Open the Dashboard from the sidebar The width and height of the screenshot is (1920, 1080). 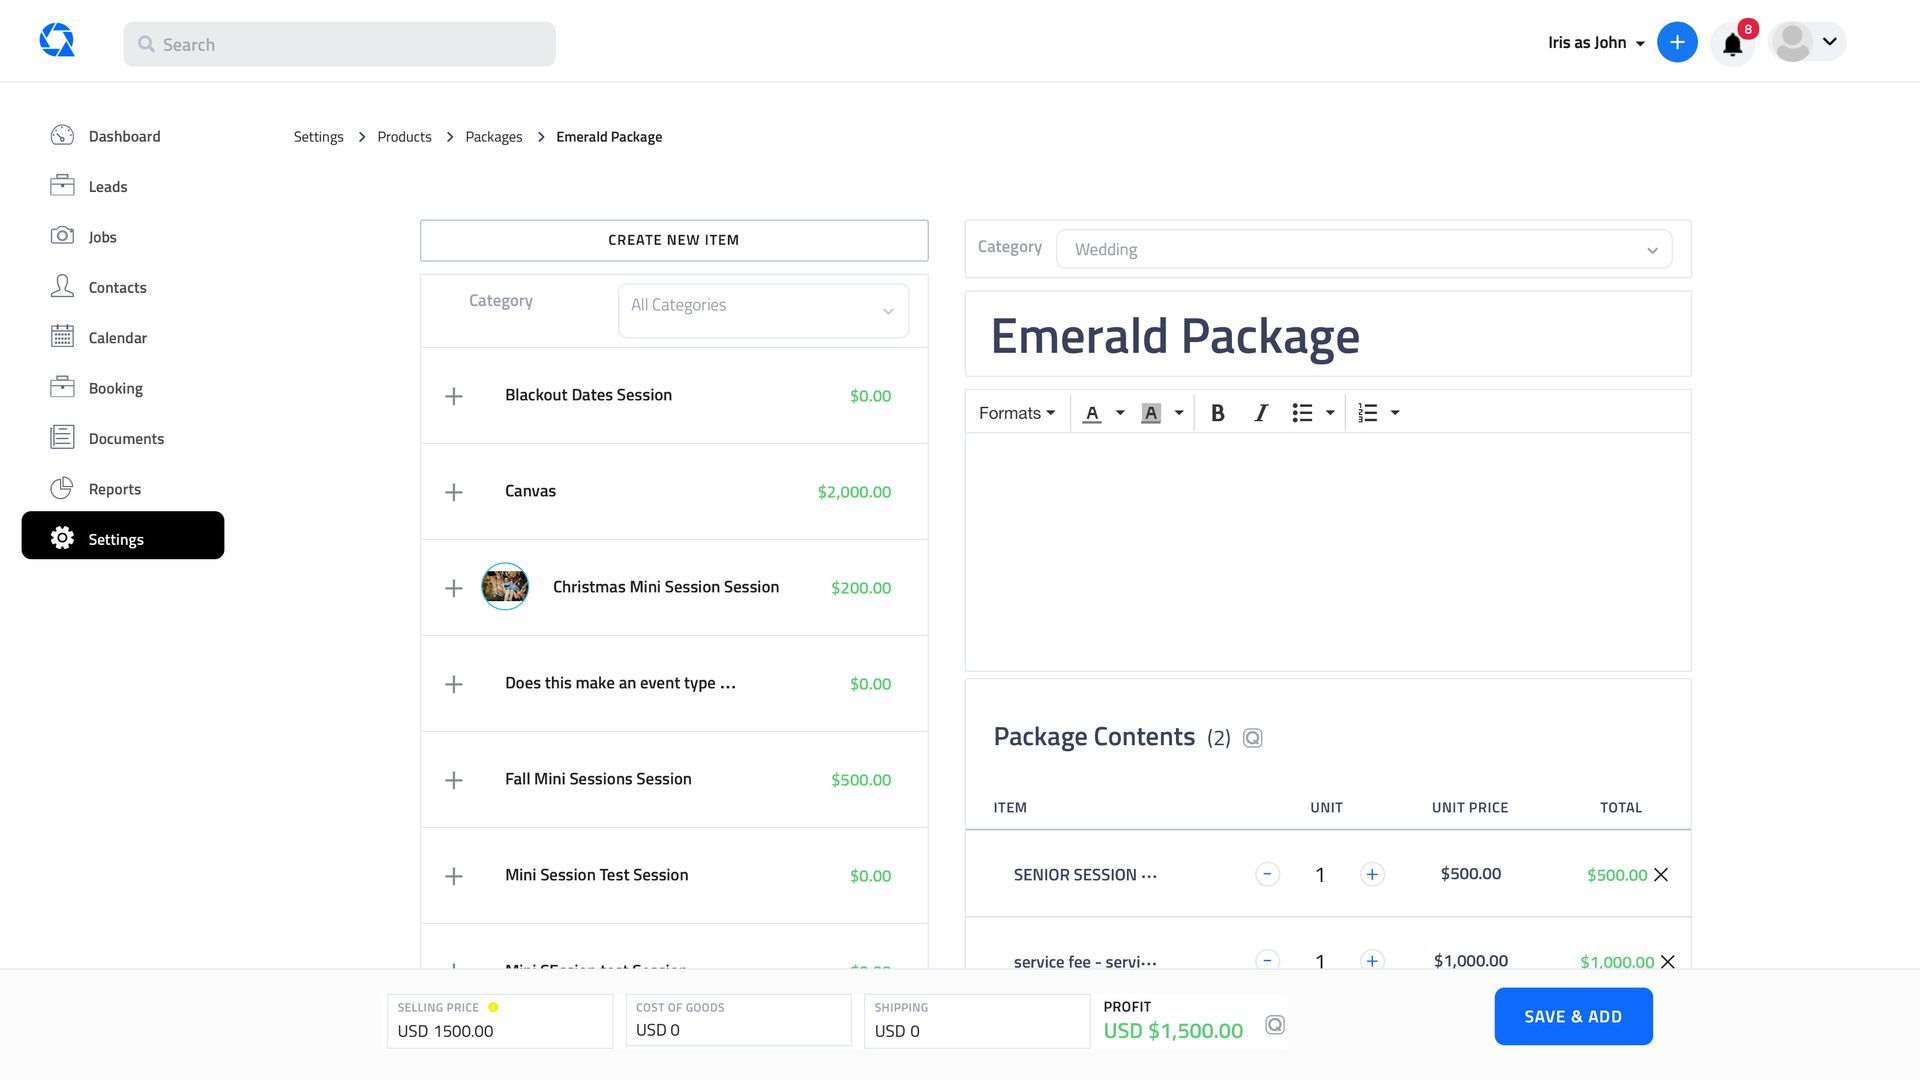124,136
